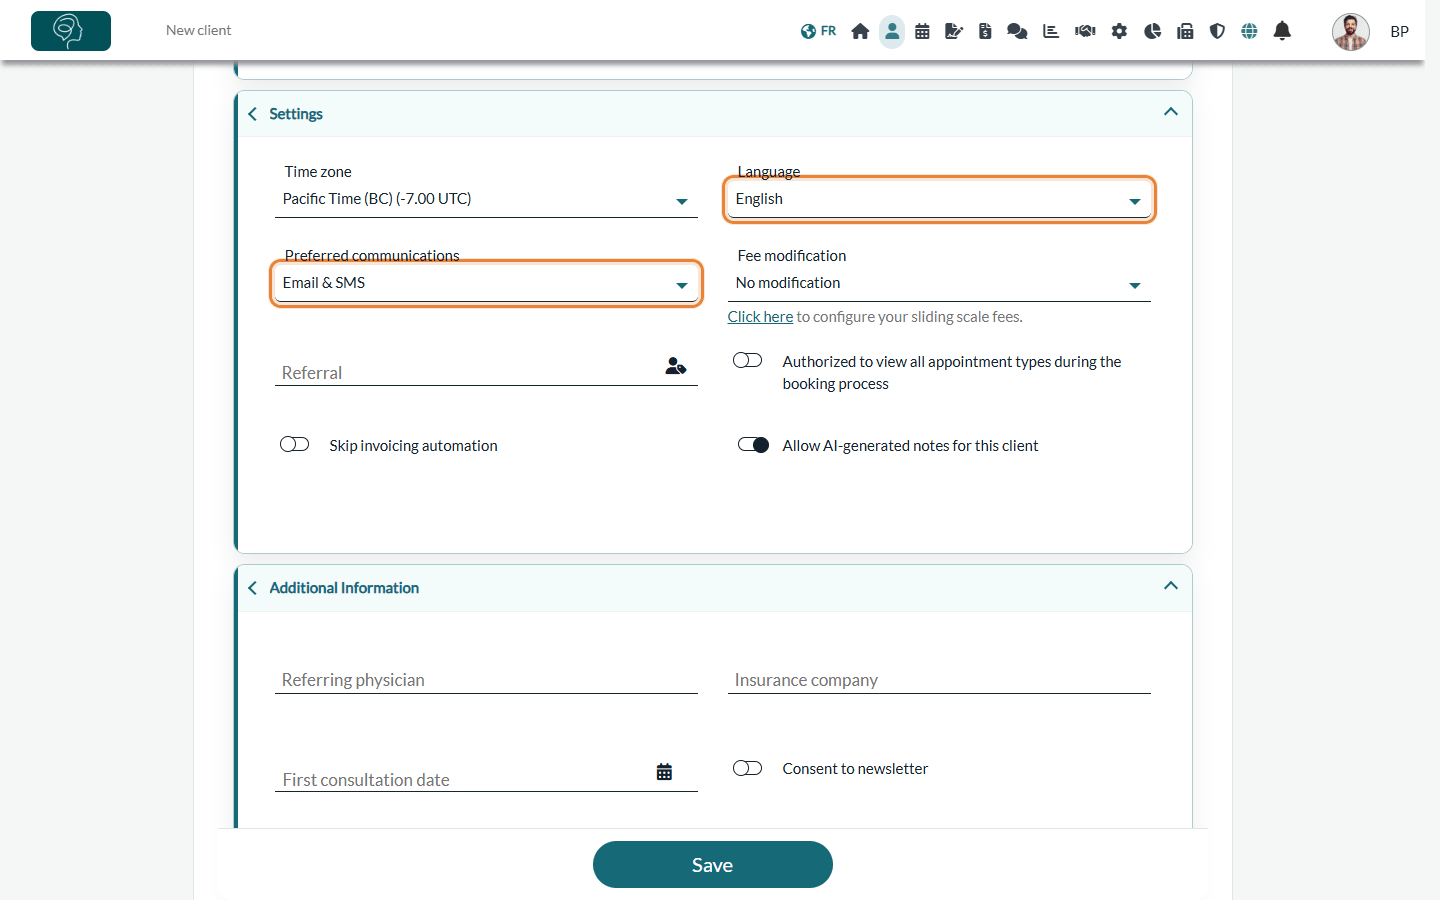The image size is (1440, 900).
Task: Click the BP user initials
Action: pyautogui.click(x=1400, y=32)
